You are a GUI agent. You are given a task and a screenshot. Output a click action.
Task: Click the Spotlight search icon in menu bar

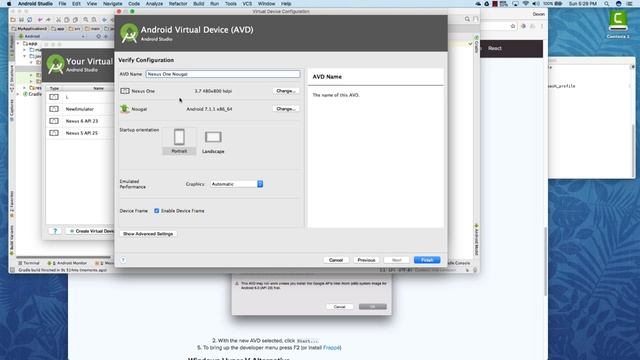pos(607,4)
